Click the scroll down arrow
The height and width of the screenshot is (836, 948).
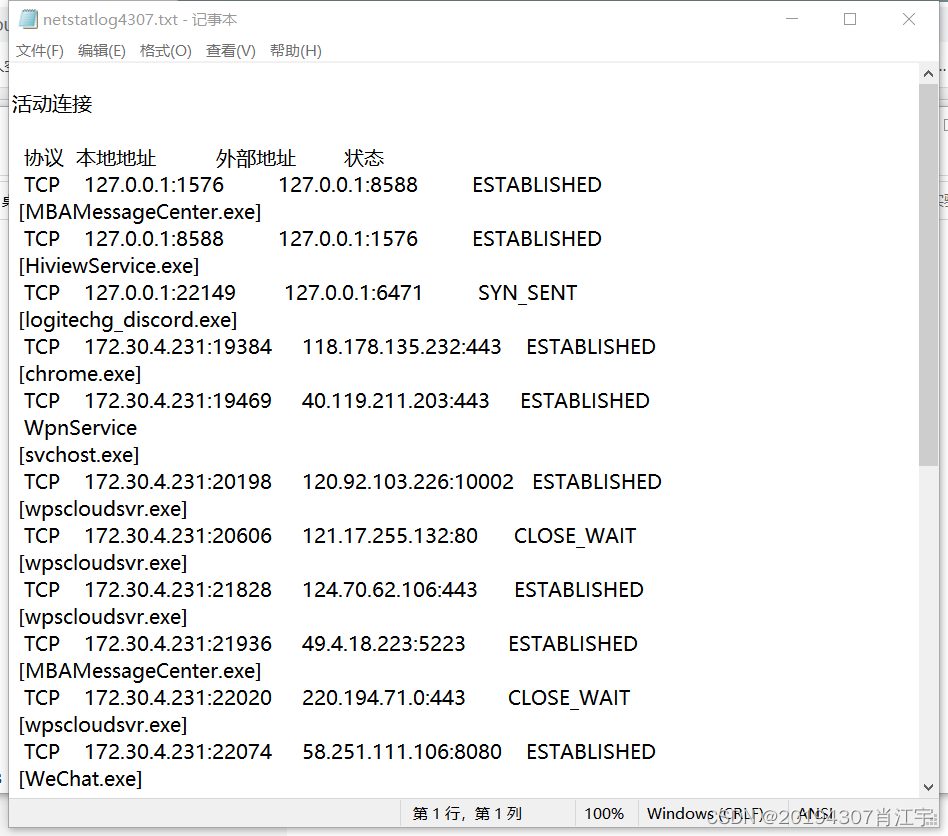click(x=928, y=787)
